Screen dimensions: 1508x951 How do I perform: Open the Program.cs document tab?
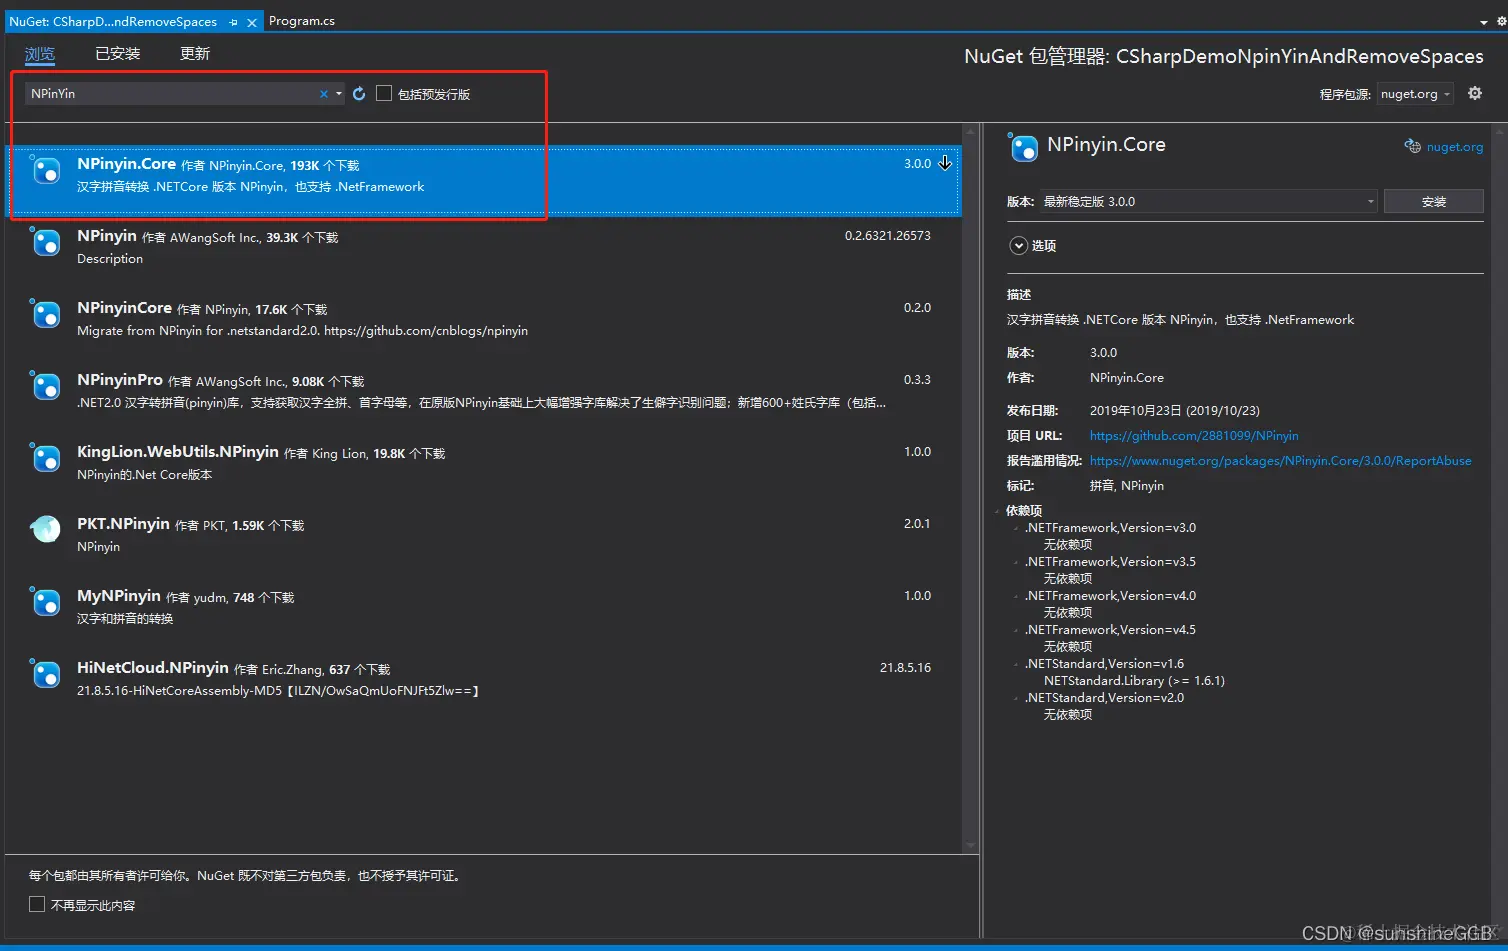click(x=302, y=21)
